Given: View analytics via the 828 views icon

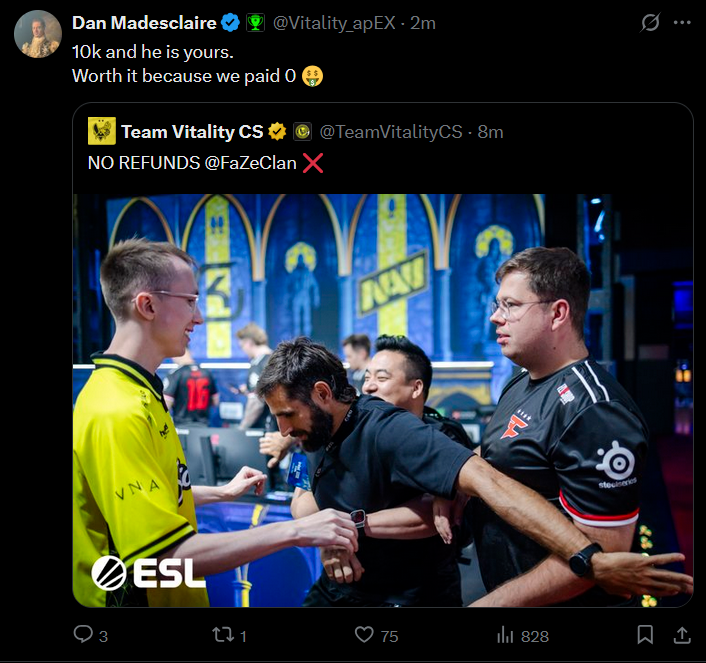Looking at the screenshot, I should [505, 635].
